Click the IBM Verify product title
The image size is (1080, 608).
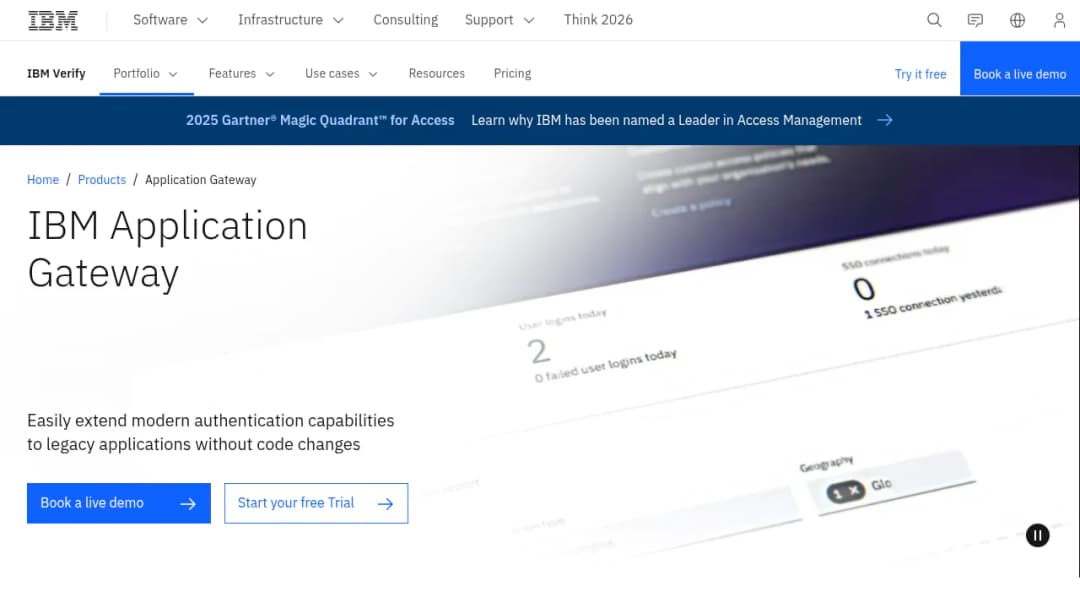(x=56, y=74)
